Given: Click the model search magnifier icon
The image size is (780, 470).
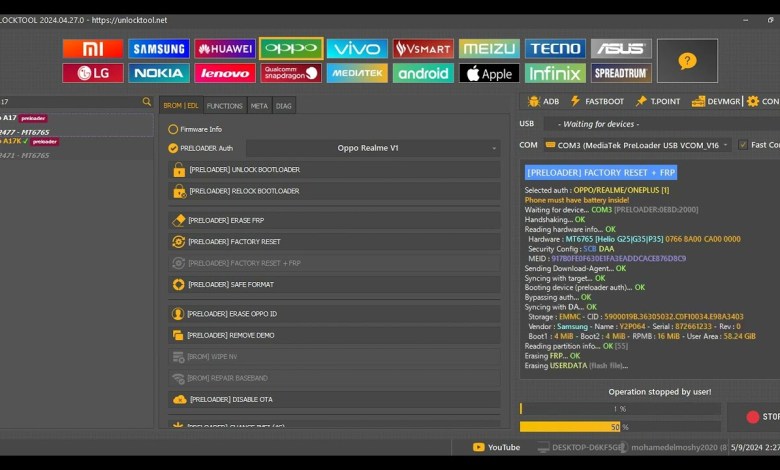Looking at the screenshot, I should point(147,101).
